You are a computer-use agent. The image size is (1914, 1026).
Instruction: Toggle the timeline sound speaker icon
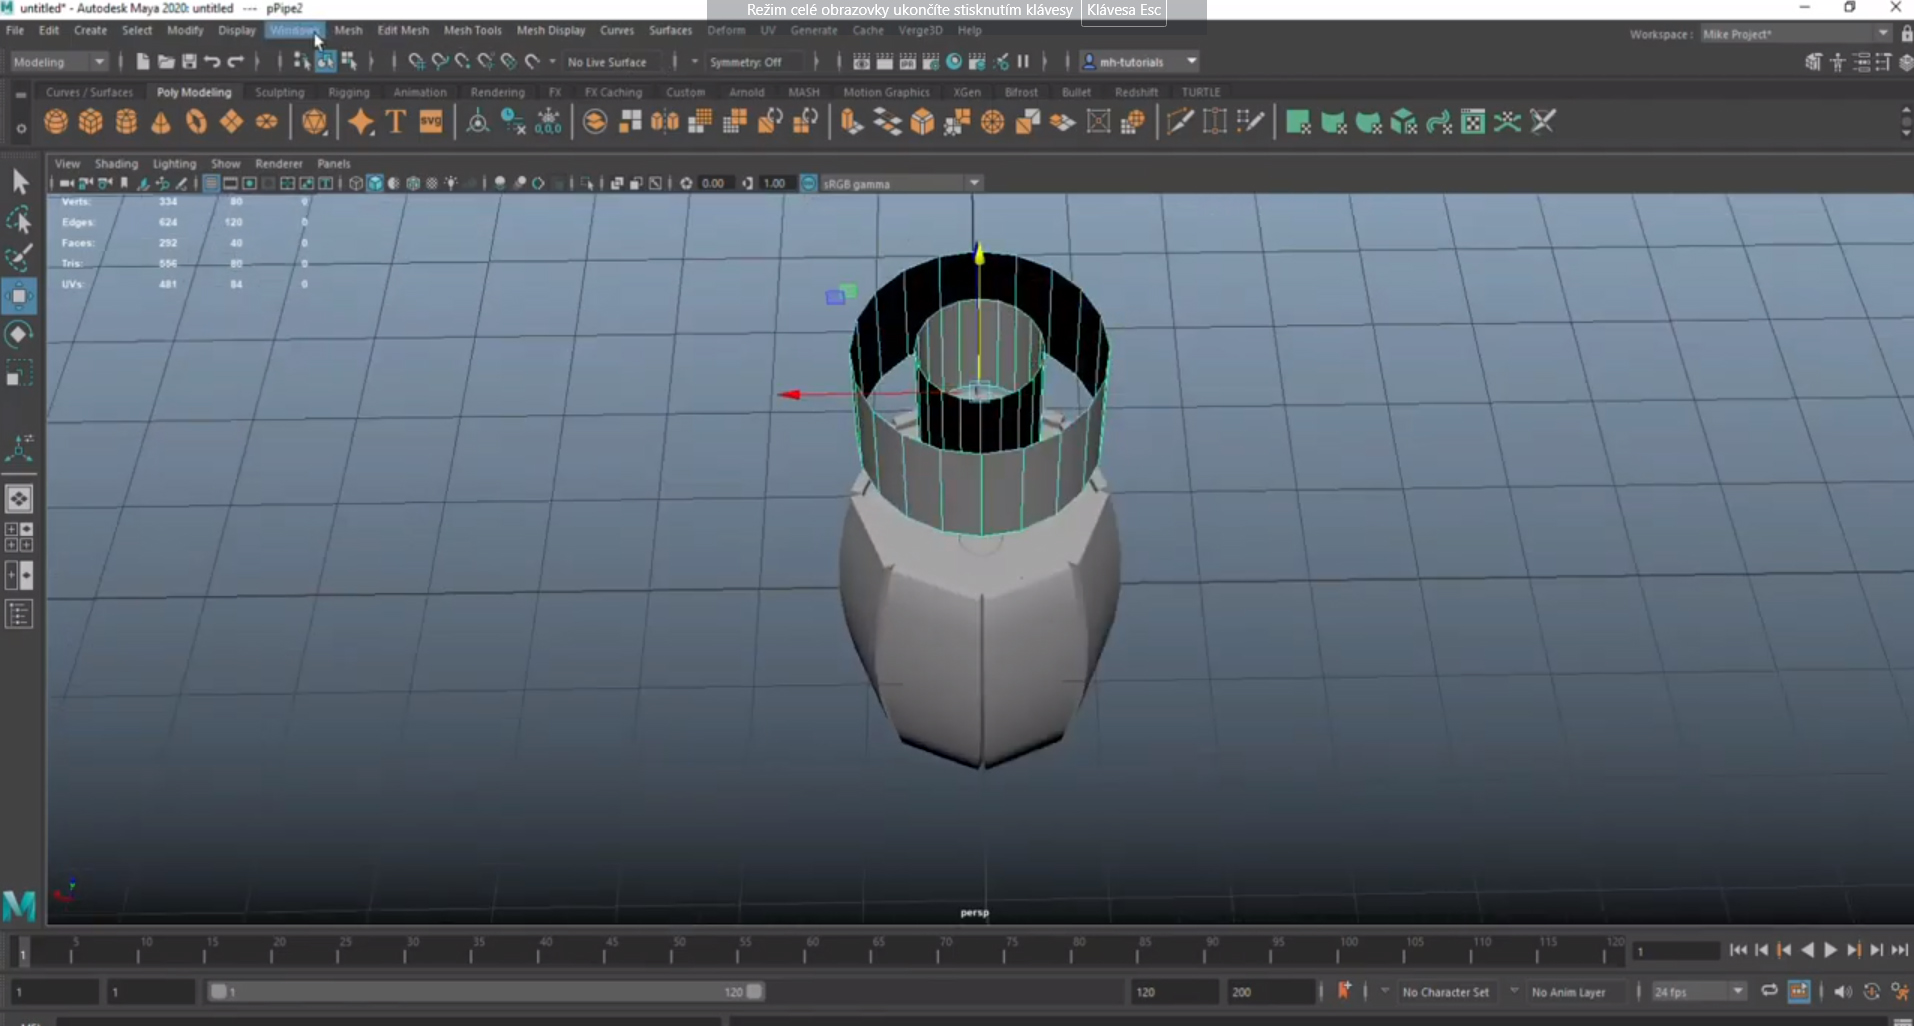pyautogui.click(x=1843, y=991)
